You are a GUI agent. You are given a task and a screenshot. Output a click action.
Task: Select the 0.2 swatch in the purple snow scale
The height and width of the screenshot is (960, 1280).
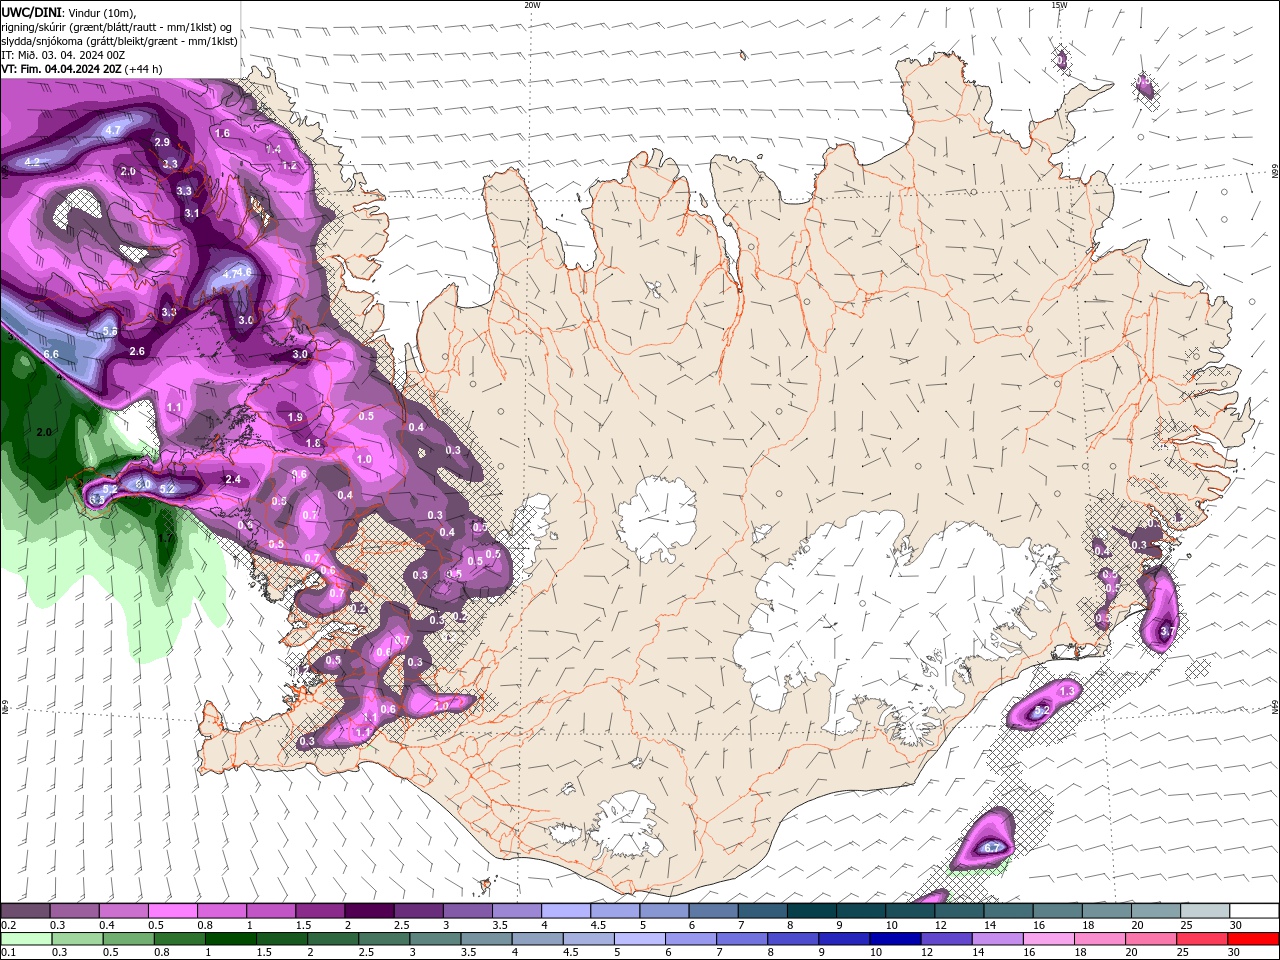(x=25, y=911)
